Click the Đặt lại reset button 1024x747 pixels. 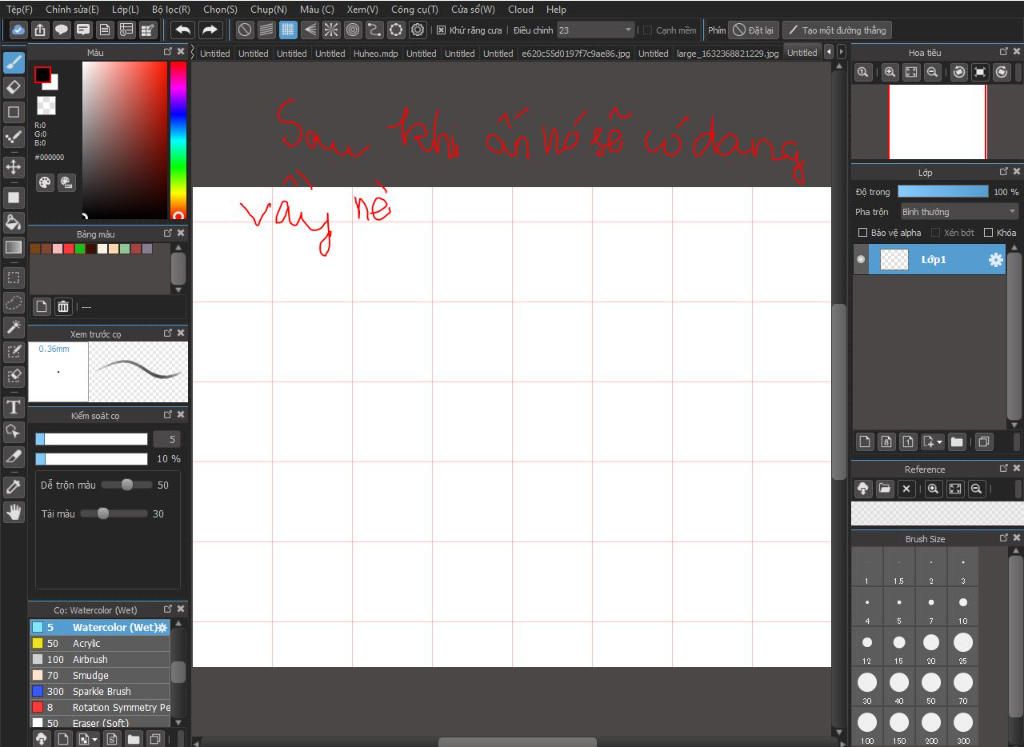pyautogui.click(x=753, y=30)
